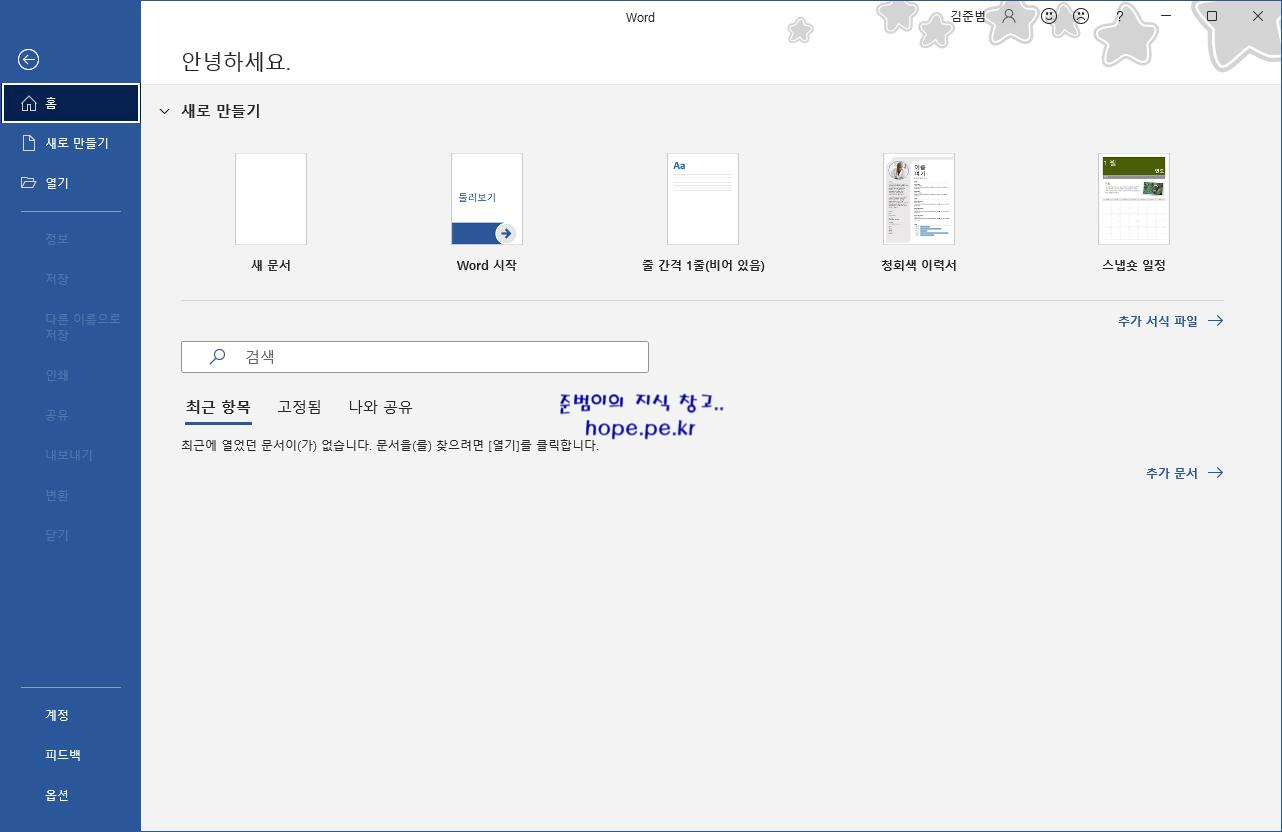Switch to the 나와 공유 tab

[380, 407]
